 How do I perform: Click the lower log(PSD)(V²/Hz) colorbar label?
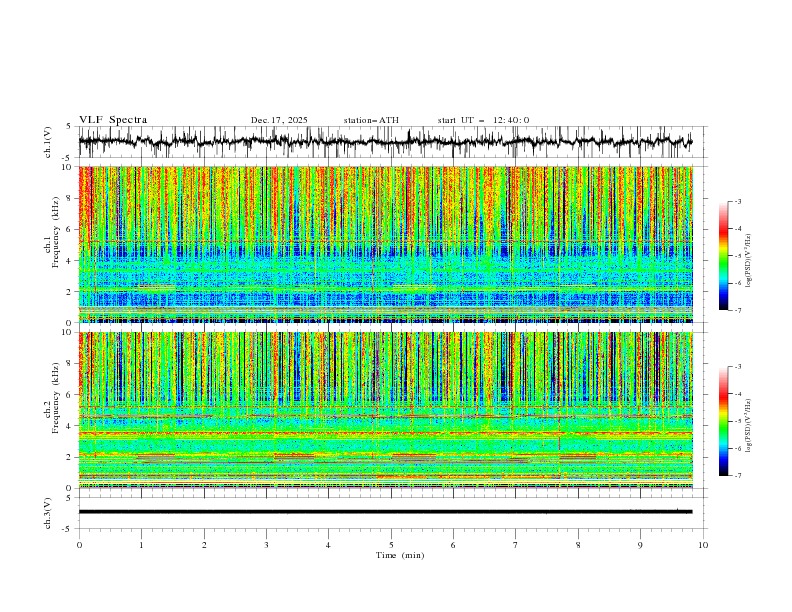click(x=749, y=426)
